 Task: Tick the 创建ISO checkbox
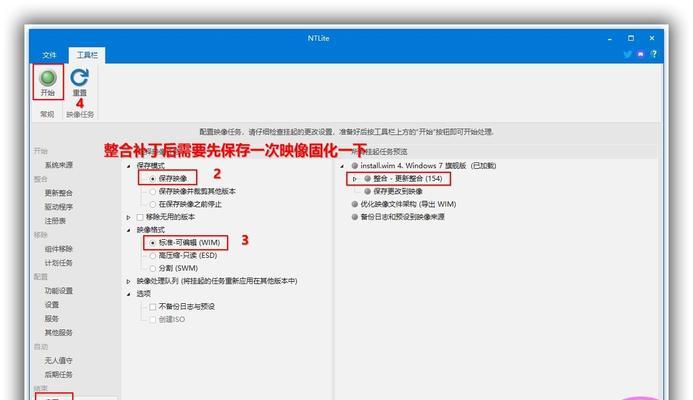click(152, 320)
